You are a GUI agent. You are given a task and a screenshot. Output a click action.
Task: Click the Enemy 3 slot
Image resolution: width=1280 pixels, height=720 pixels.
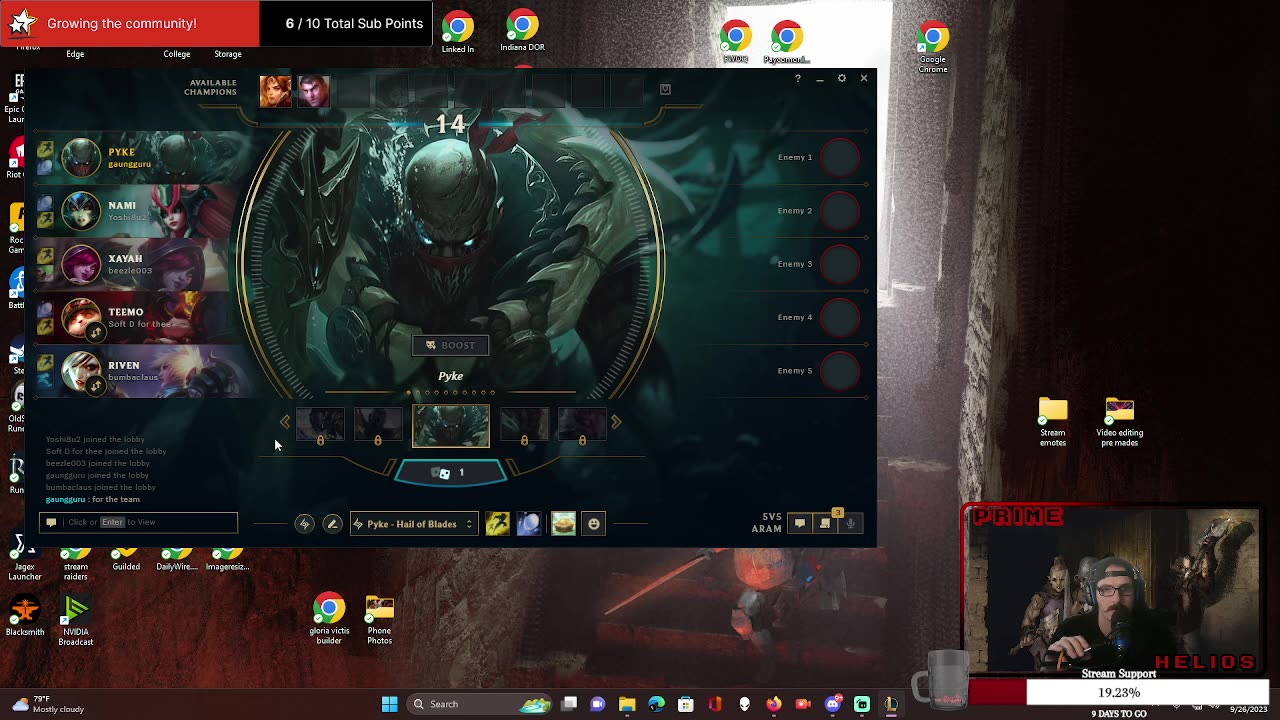click(x=839, y=264)
